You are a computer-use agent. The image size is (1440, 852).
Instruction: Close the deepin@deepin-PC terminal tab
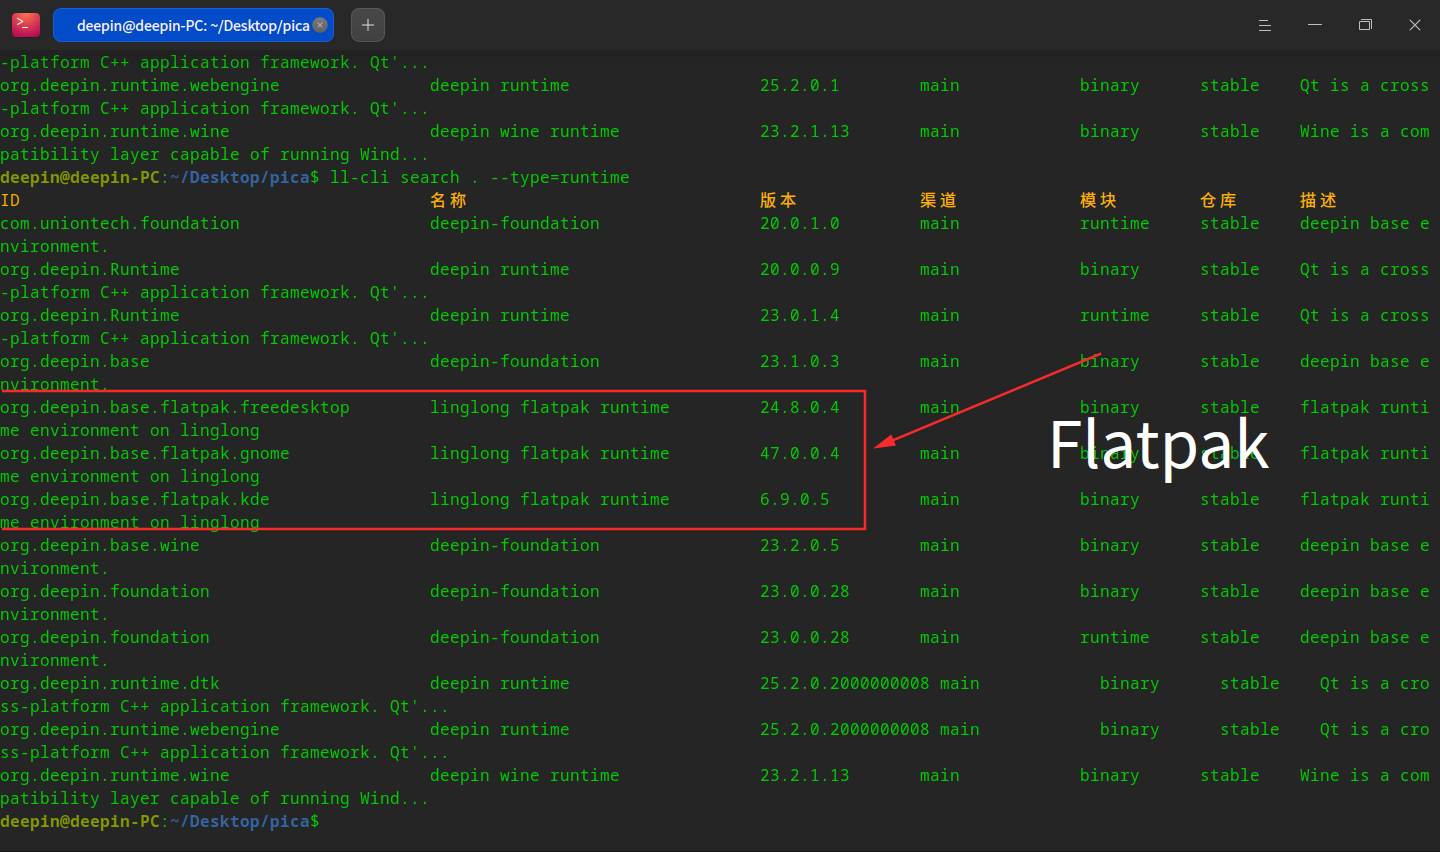320,25
